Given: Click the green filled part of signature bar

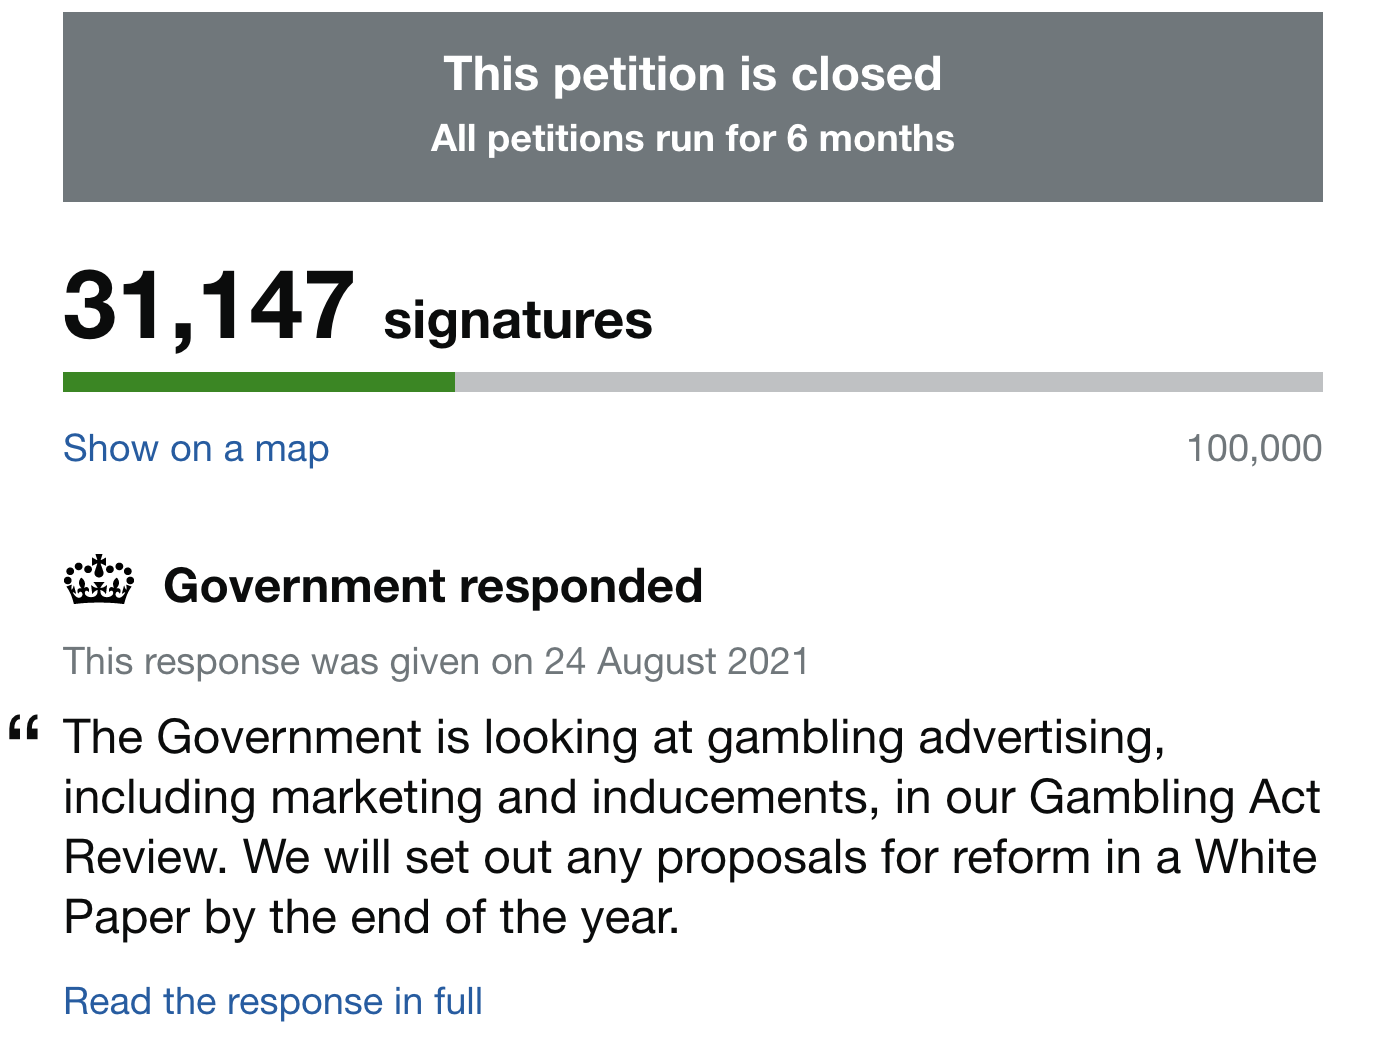Looking at the screenshot, I should pyautogui.click(x=258, y=382).
